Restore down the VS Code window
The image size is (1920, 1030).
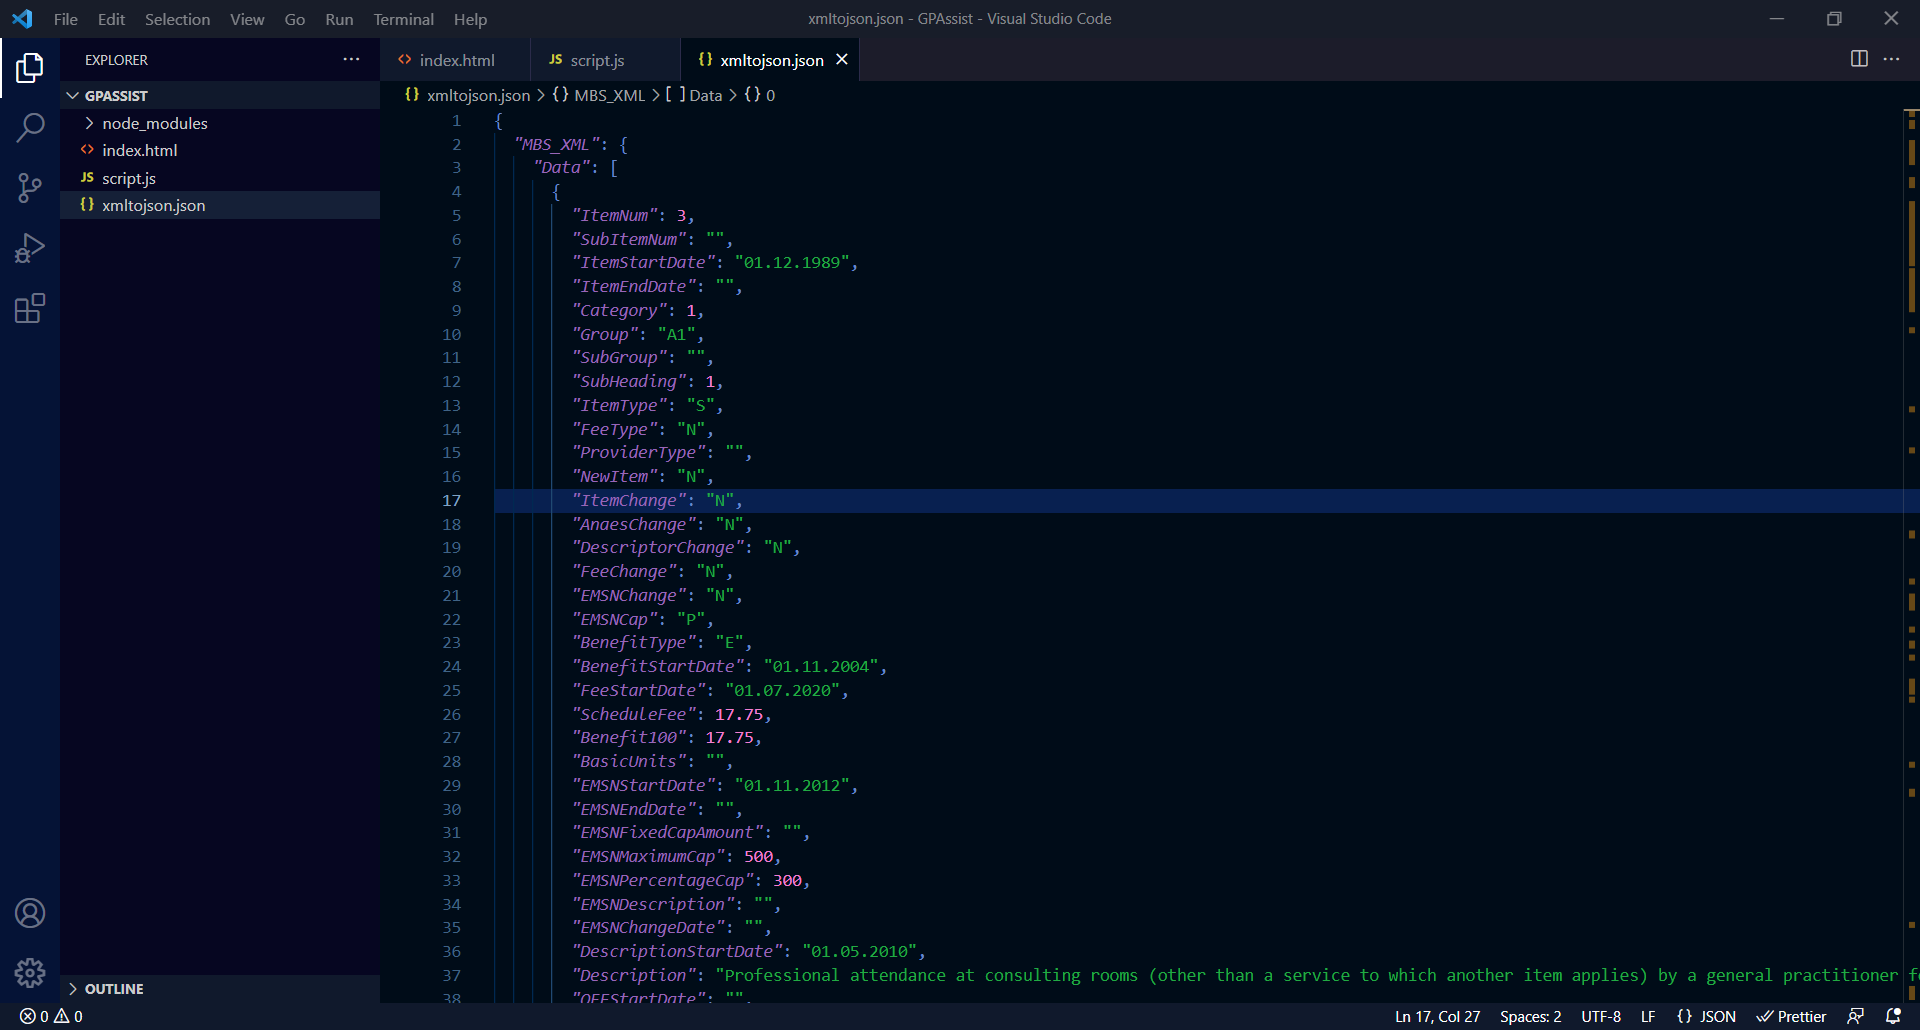(x=1834, y=19)
